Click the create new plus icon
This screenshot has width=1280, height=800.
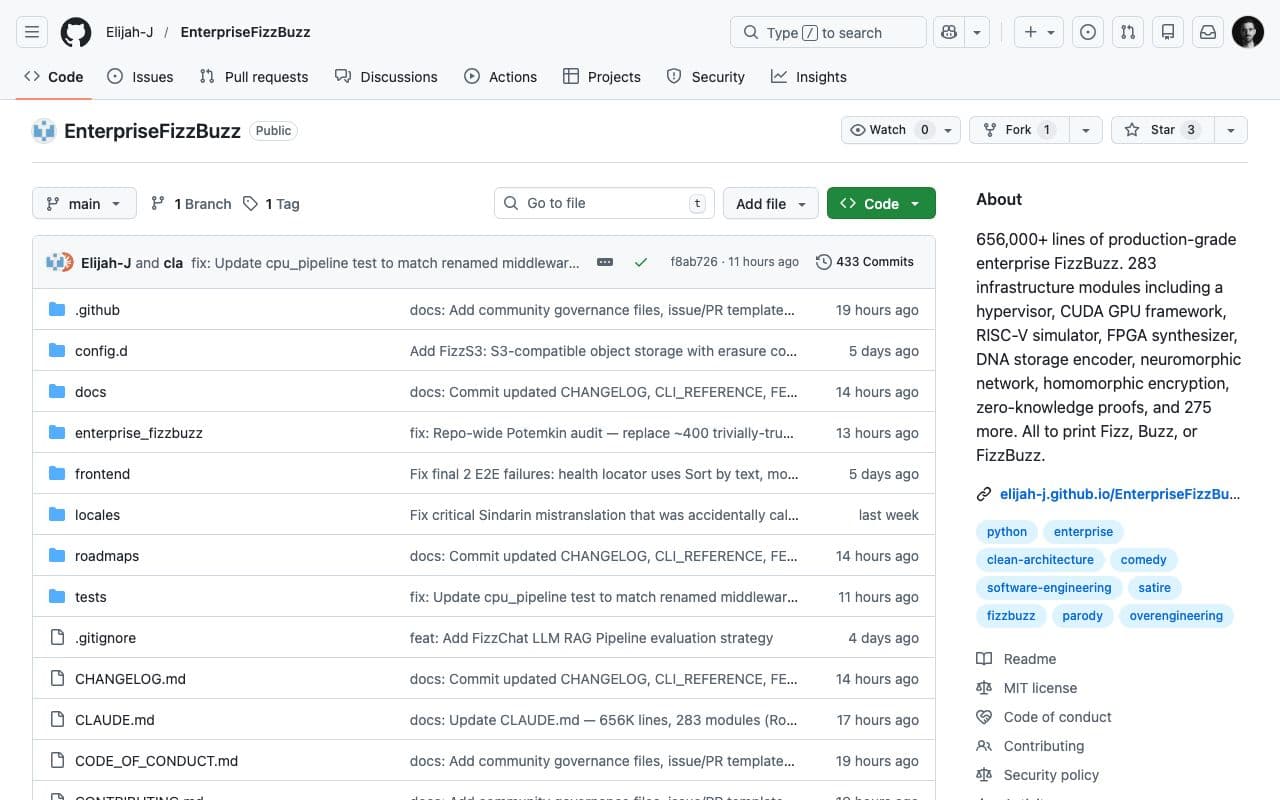pos(1031,31)
